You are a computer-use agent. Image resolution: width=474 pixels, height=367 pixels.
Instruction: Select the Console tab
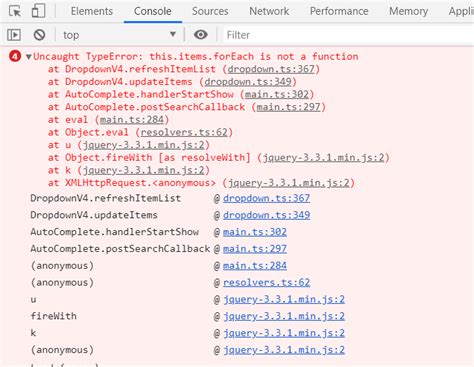(153, 11)
